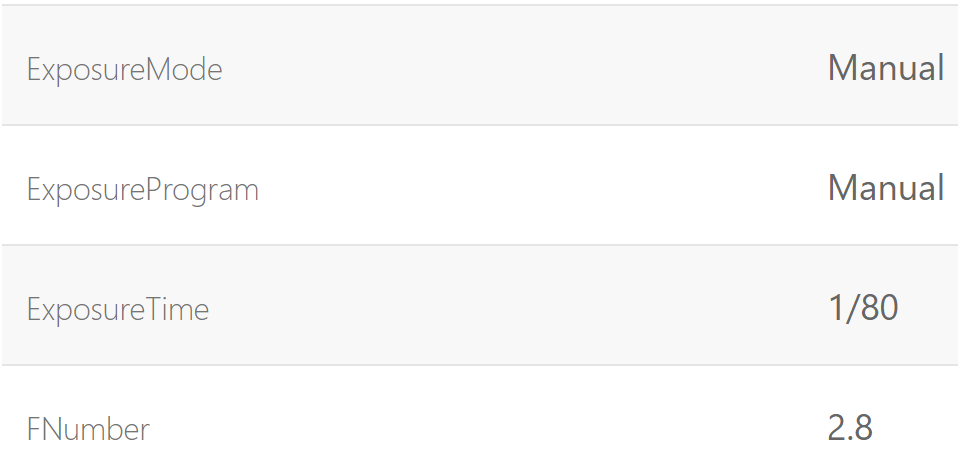Click the FNumber label
This screenshot has width=958, height=474.
88,430
